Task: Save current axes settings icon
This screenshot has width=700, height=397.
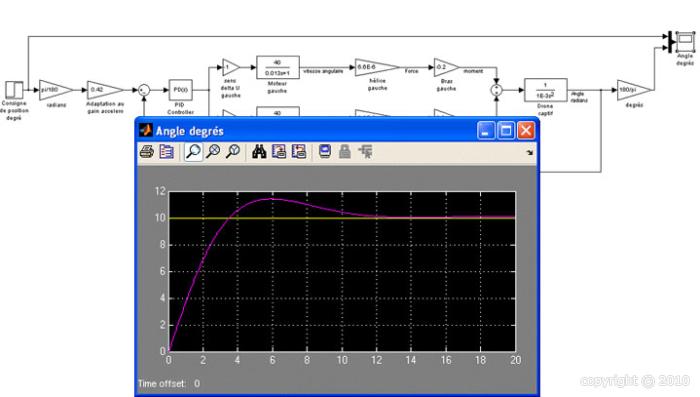Action: pyautogui.click(x=279, y=152)
